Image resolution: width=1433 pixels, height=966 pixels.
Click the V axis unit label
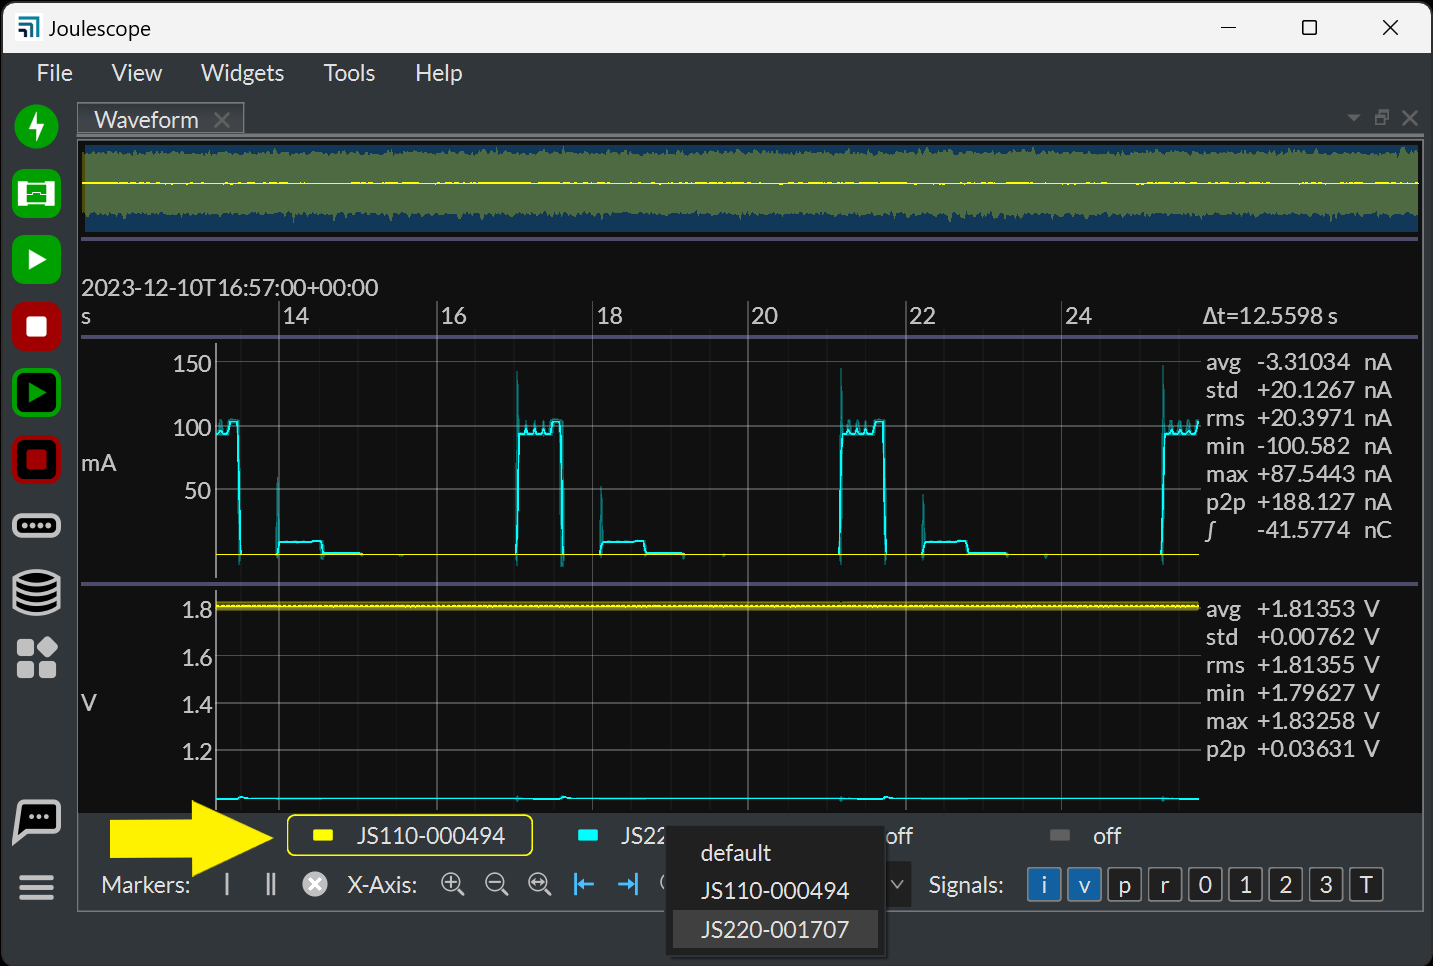click(x=89, y=703)
